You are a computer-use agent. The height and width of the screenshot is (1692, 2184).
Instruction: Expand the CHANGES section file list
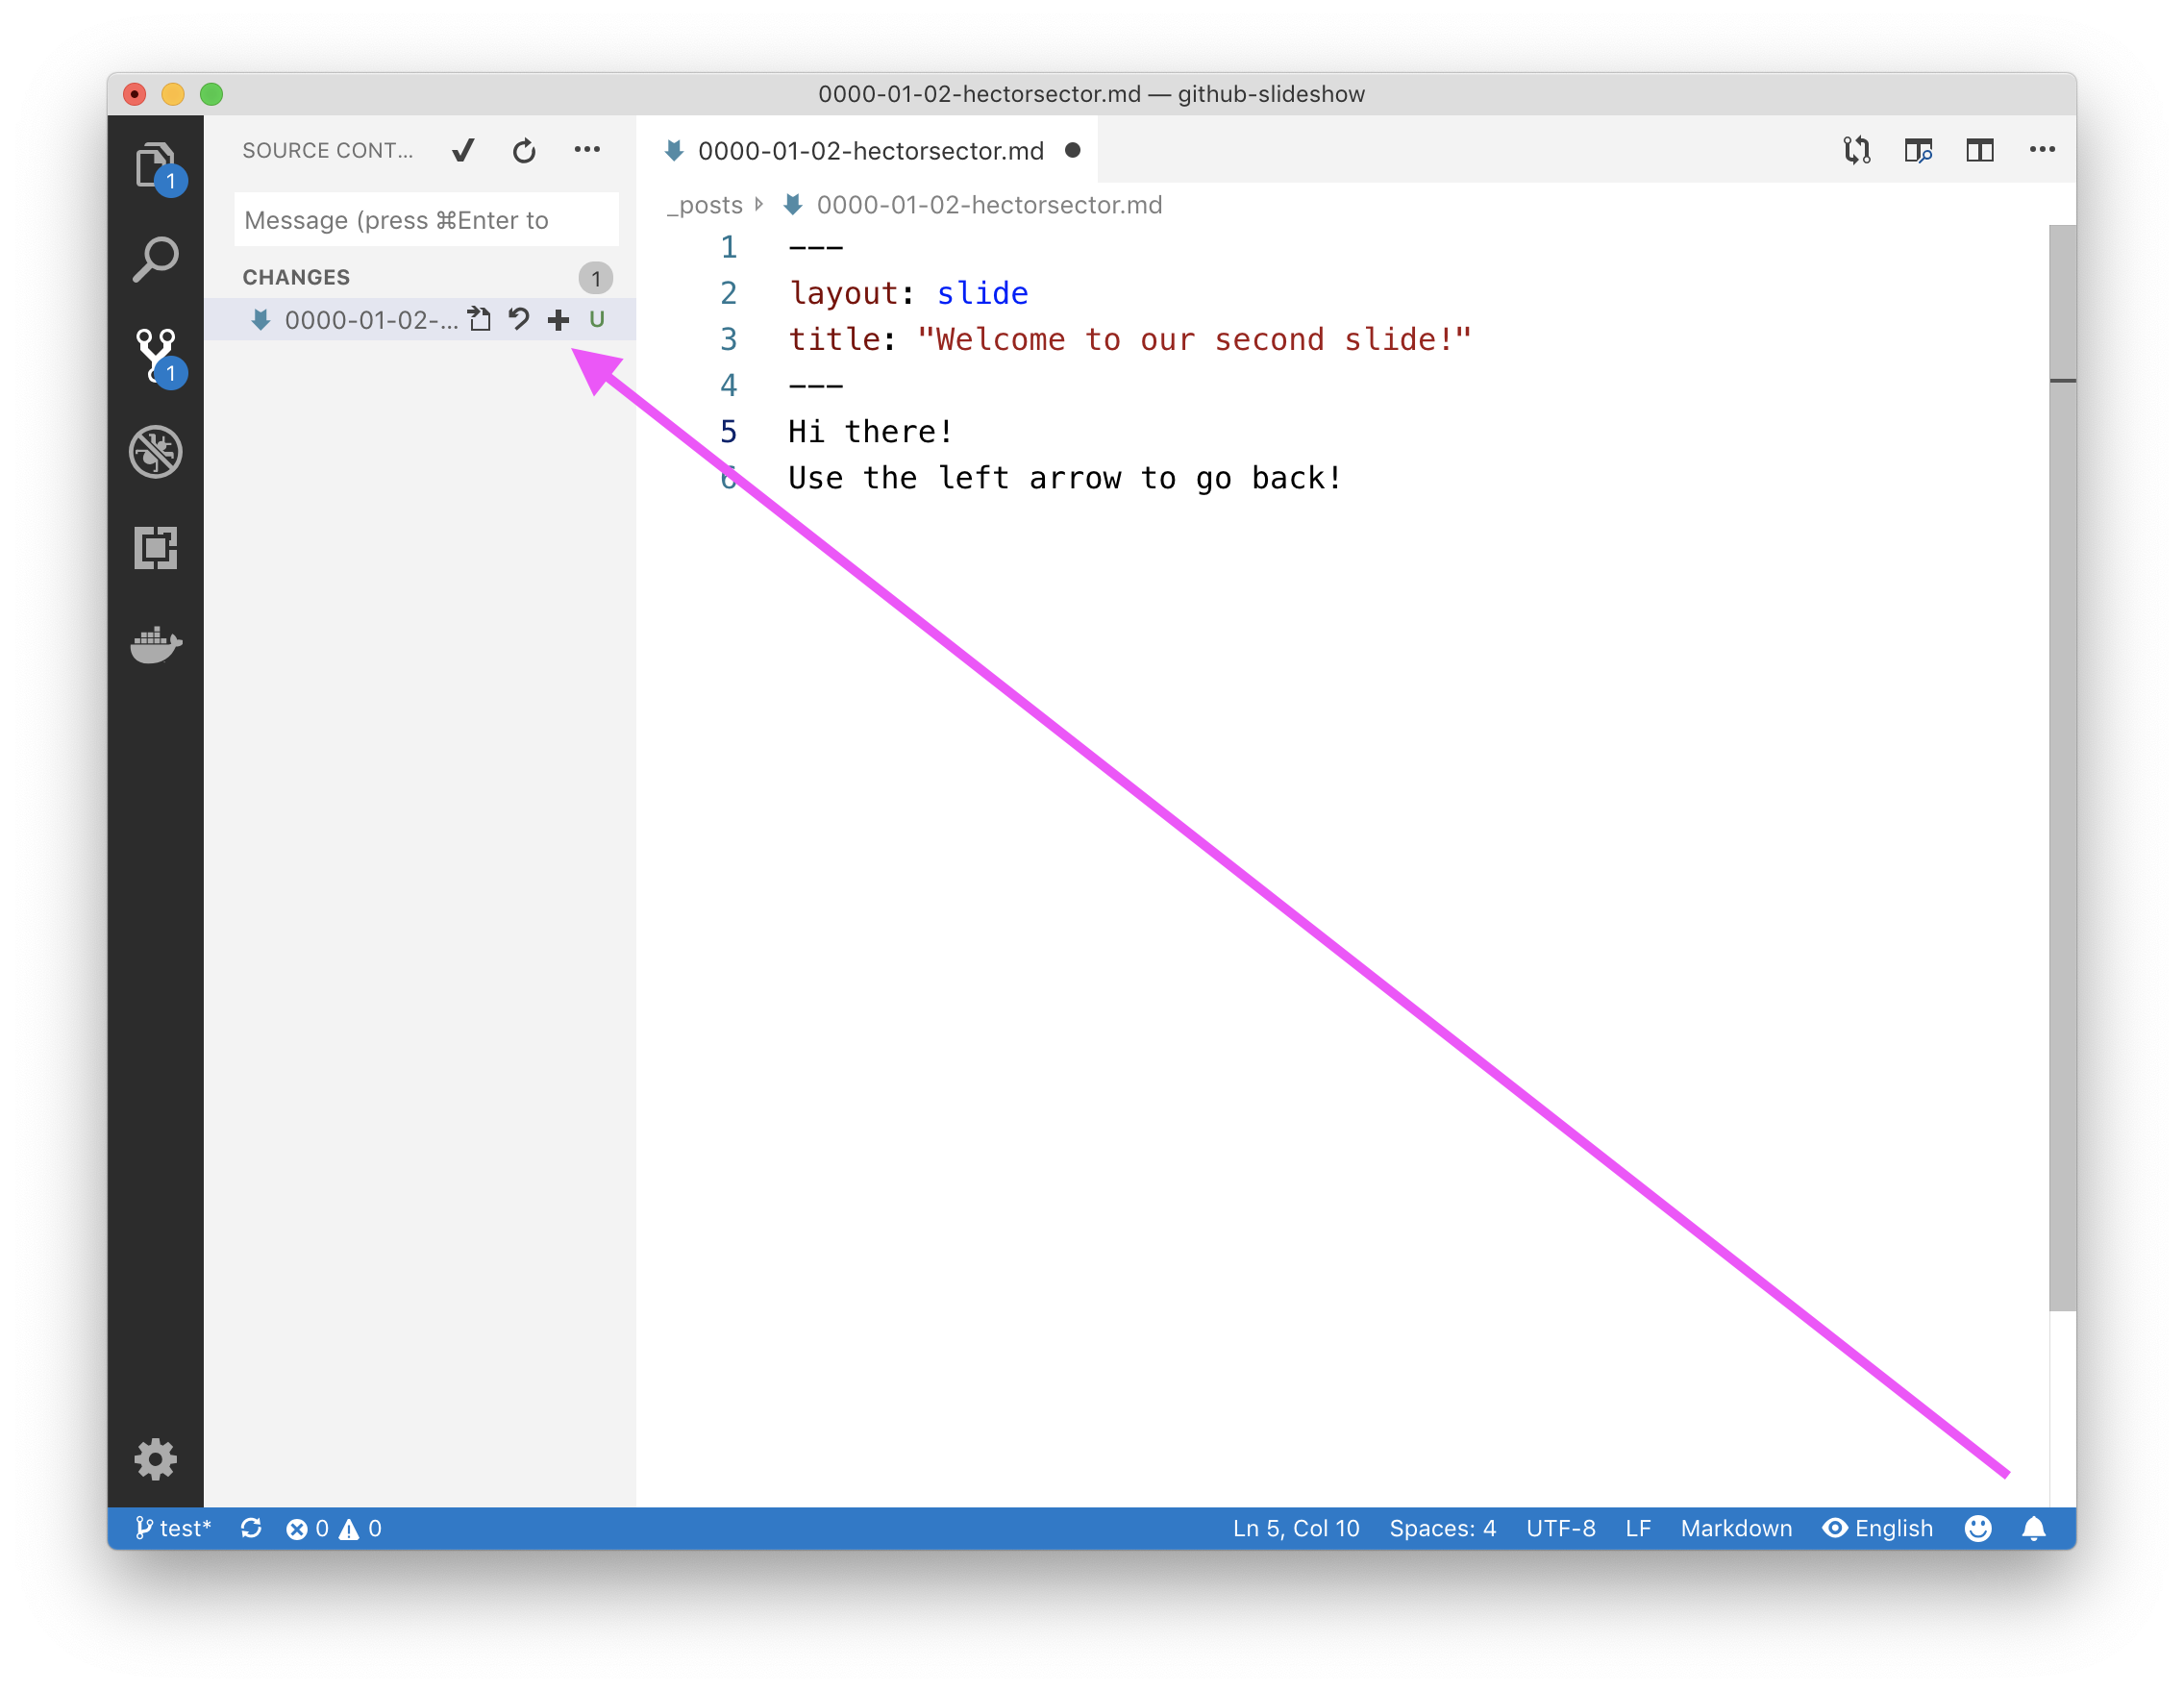click(294, 275)
